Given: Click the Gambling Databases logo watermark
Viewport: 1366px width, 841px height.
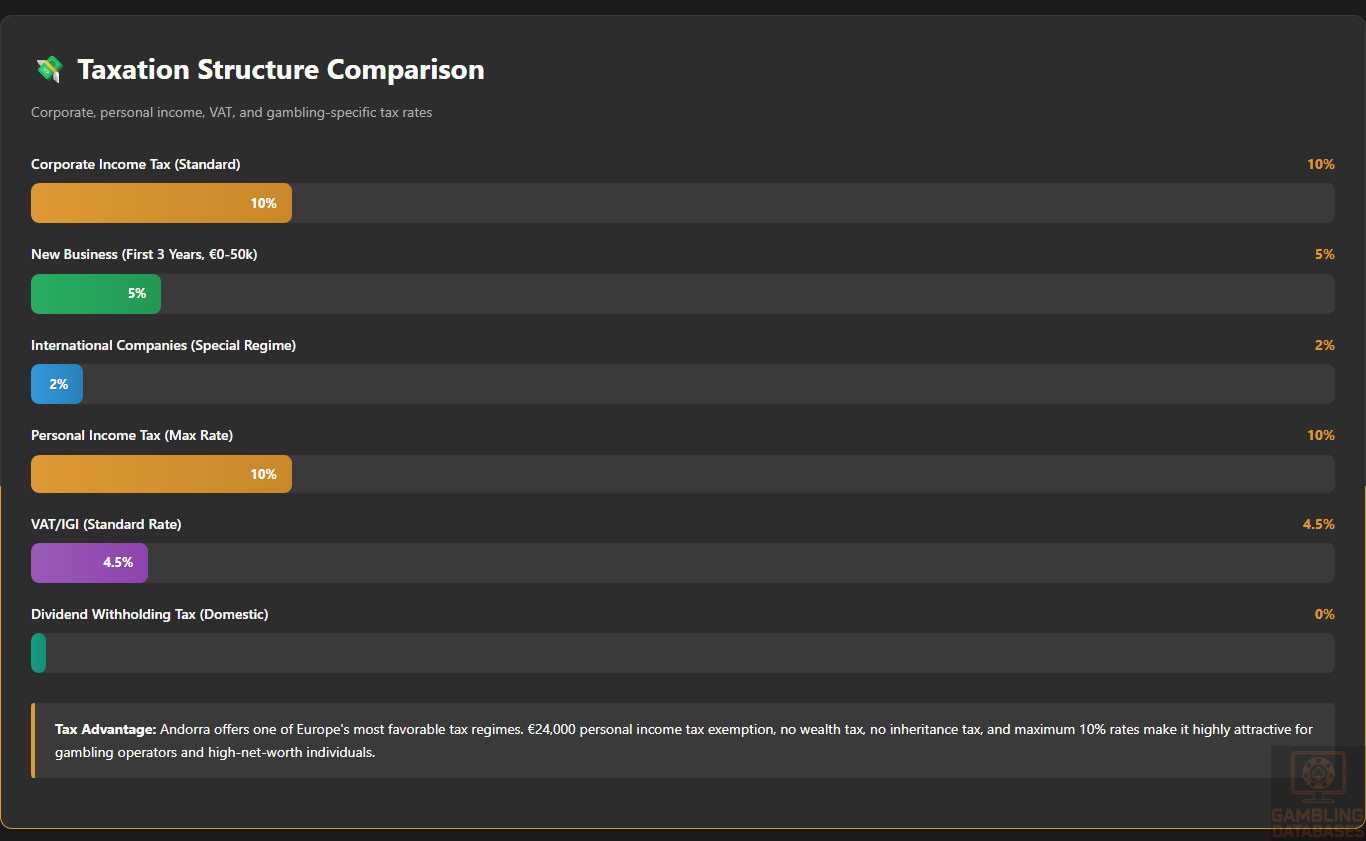Looking at the screenshot, I should (x=1317, y=792).
